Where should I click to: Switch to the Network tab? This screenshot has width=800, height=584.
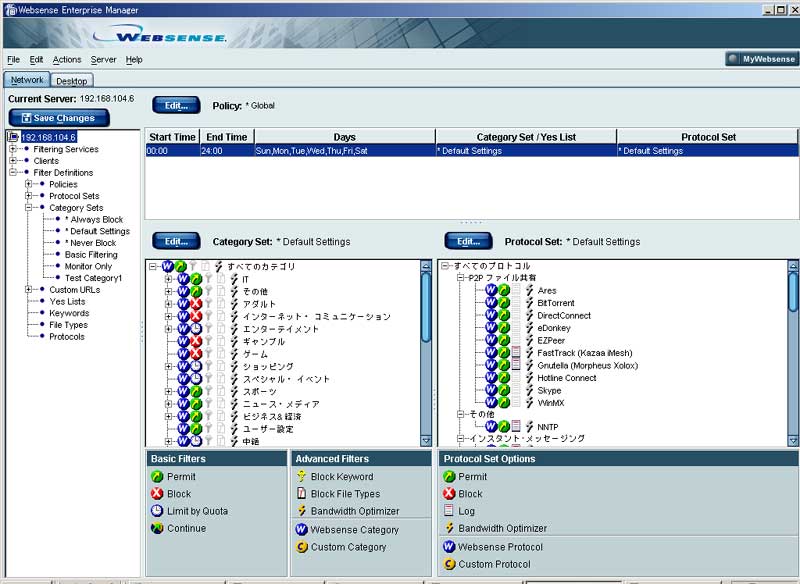(x=27, y=80)
